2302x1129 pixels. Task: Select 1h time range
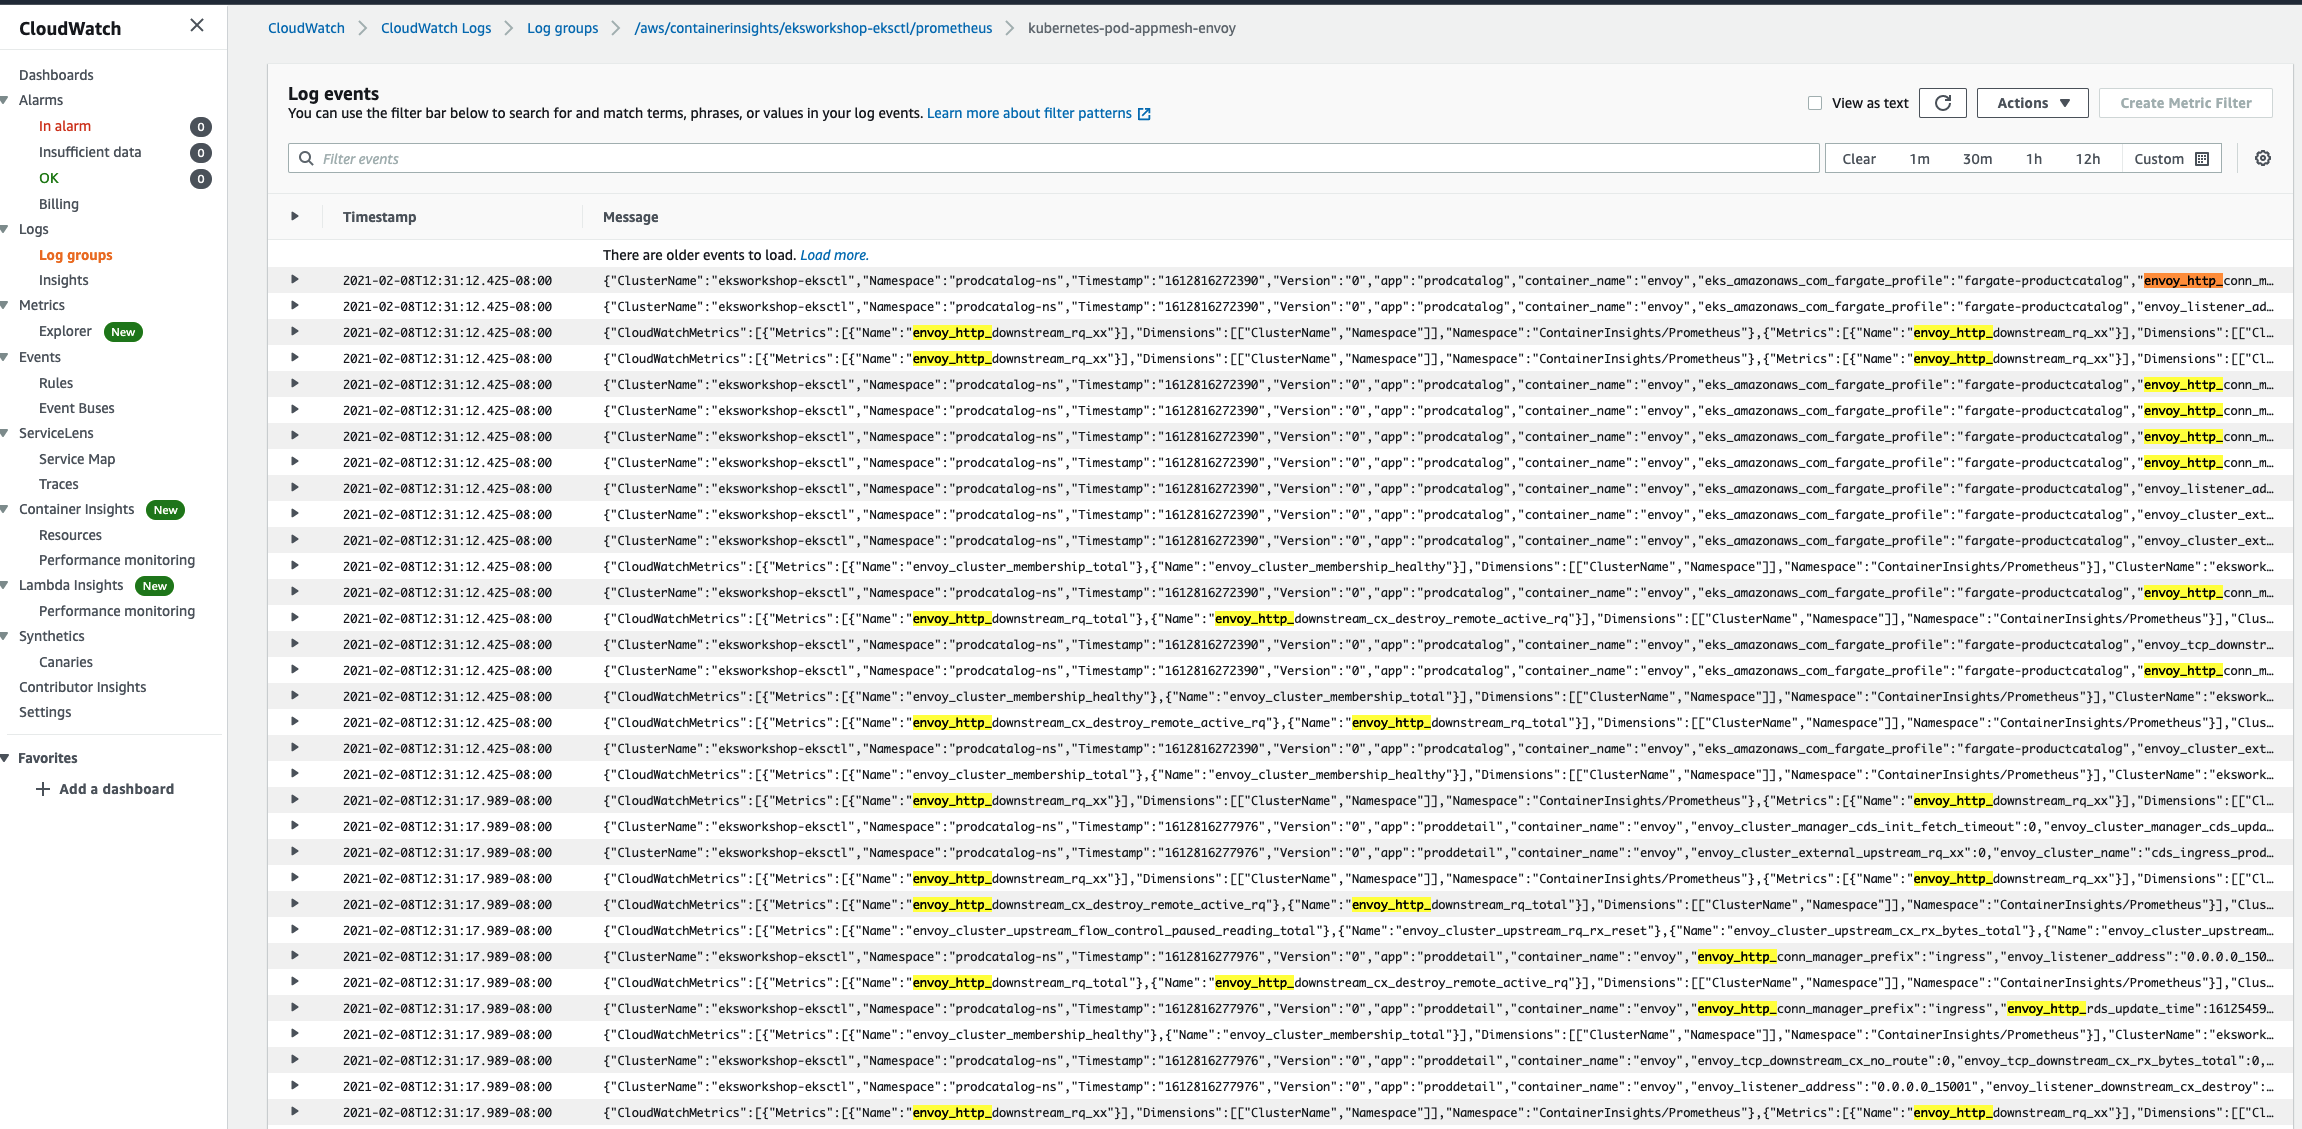pos(2034,159)
